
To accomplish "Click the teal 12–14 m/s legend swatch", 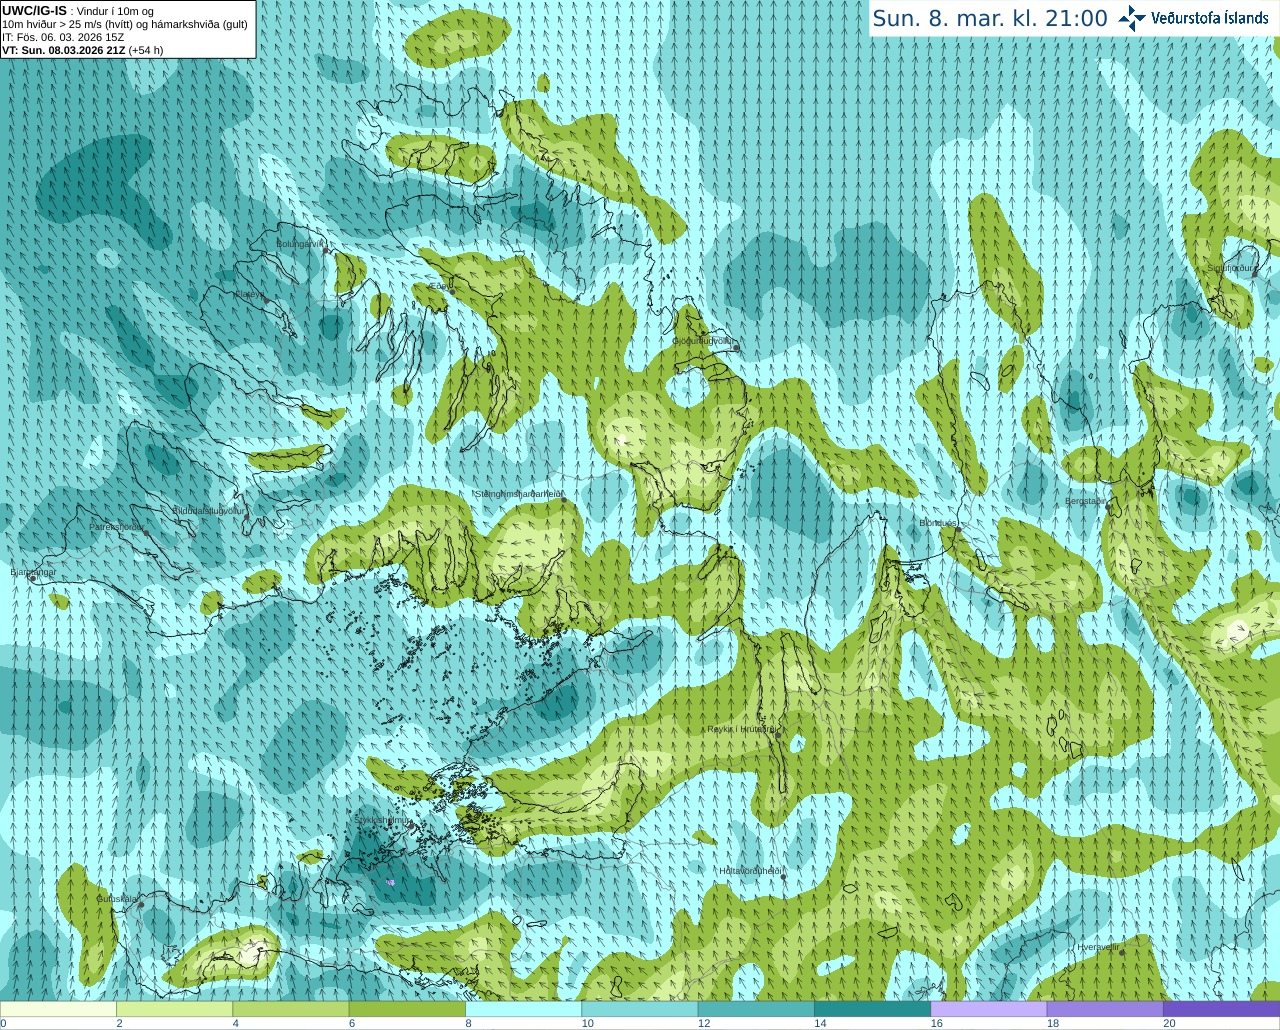I will (756, 1009).
